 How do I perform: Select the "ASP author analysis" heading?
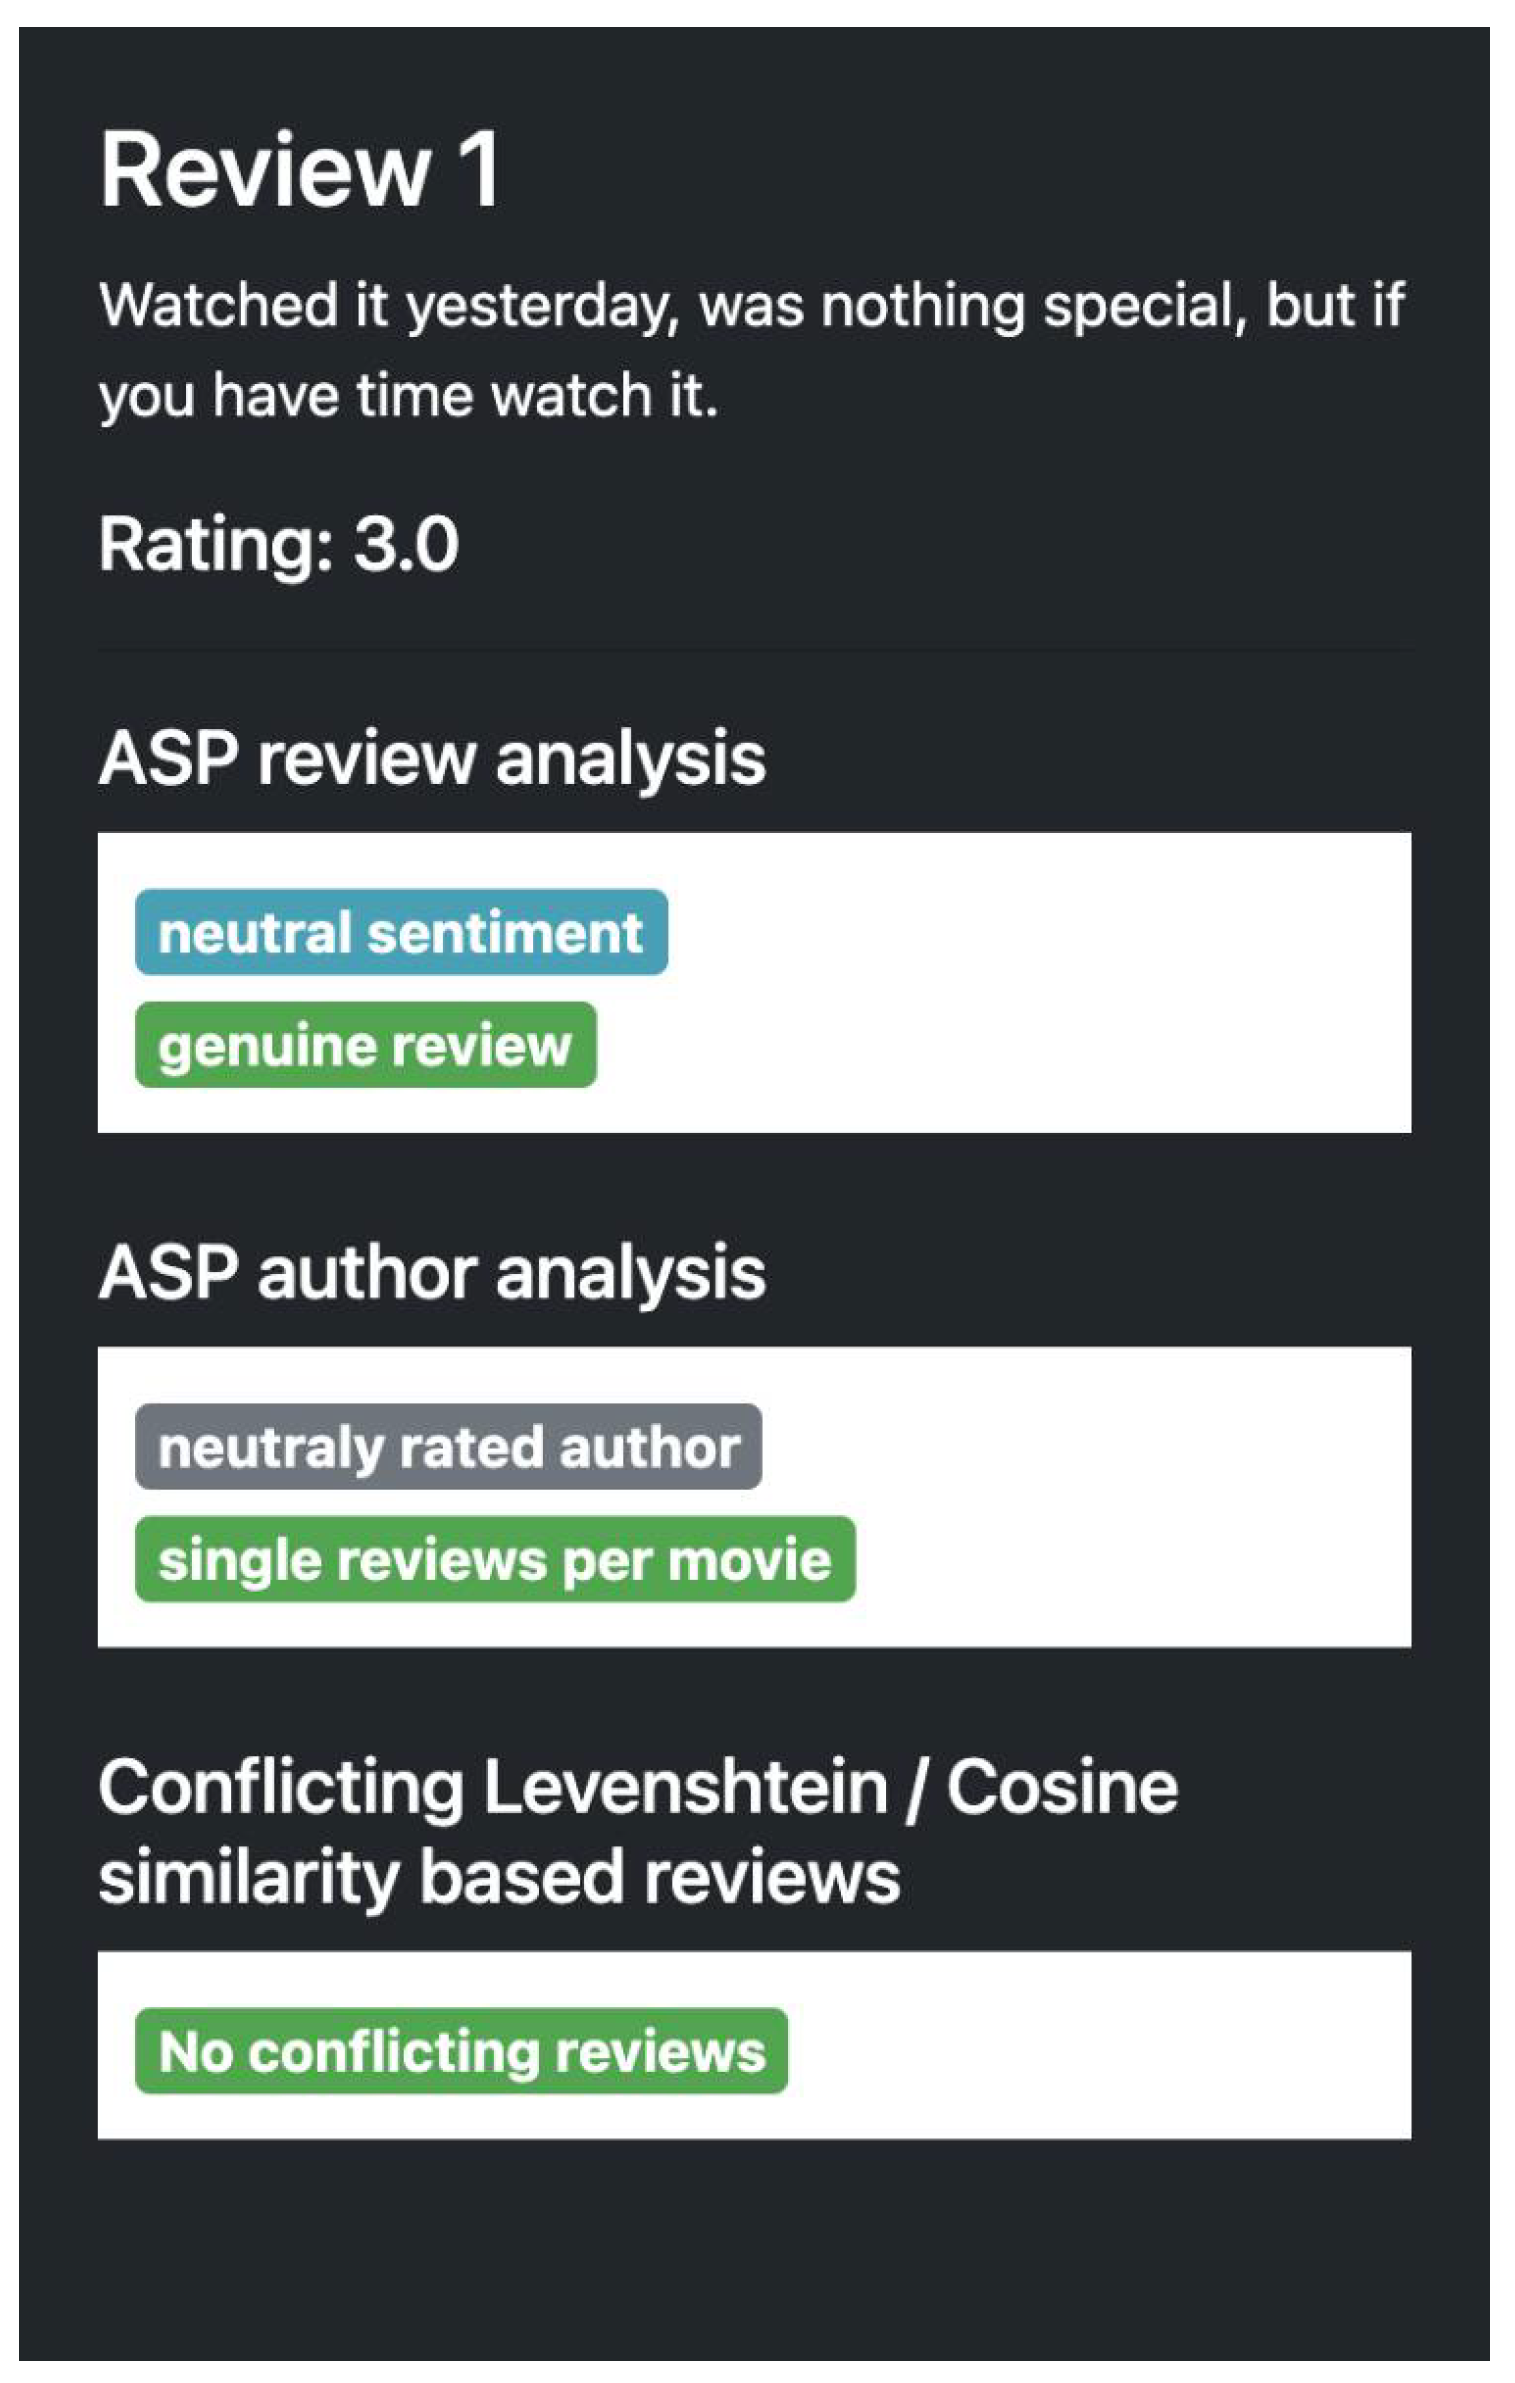pos(432,1273)
